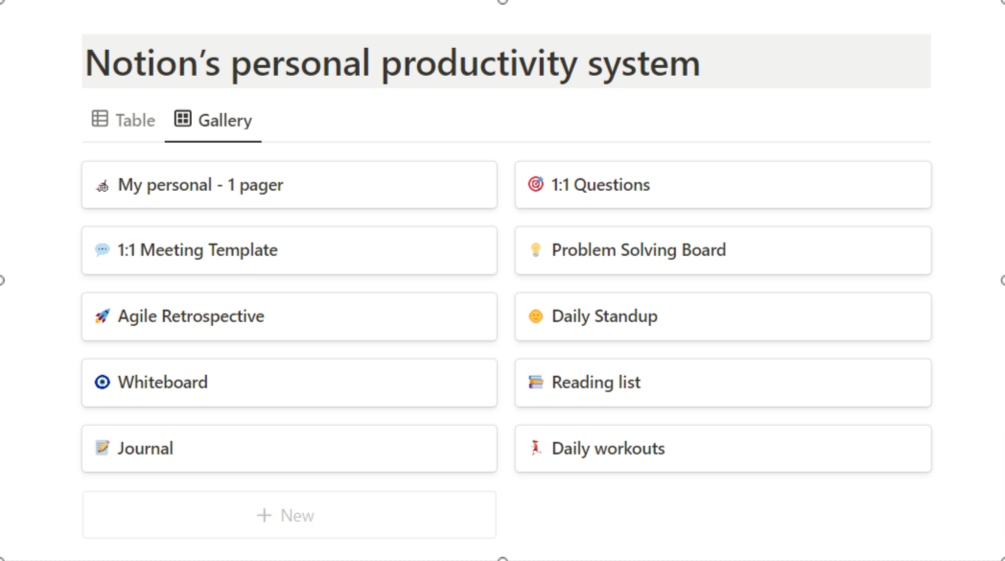Open the Problem Solving Board card
Image resolution: width=1005 pixels, height=561 pixels.
click(x=722, y=250)
